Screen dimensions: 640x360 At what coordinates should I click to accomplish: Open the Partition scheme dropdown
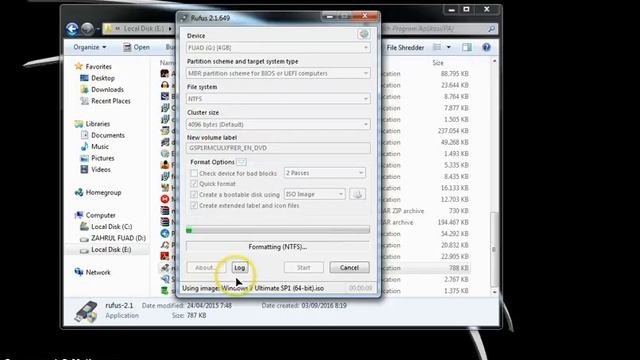point(278,73)
